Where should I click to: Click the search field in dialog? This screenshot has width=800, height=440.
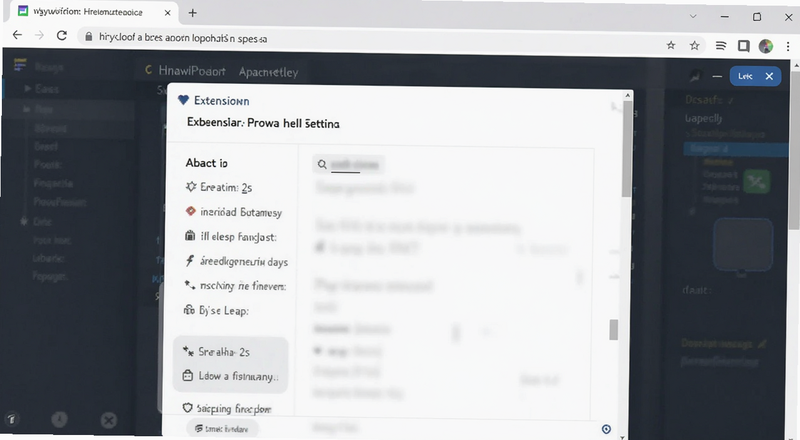(x=348, y=164)
